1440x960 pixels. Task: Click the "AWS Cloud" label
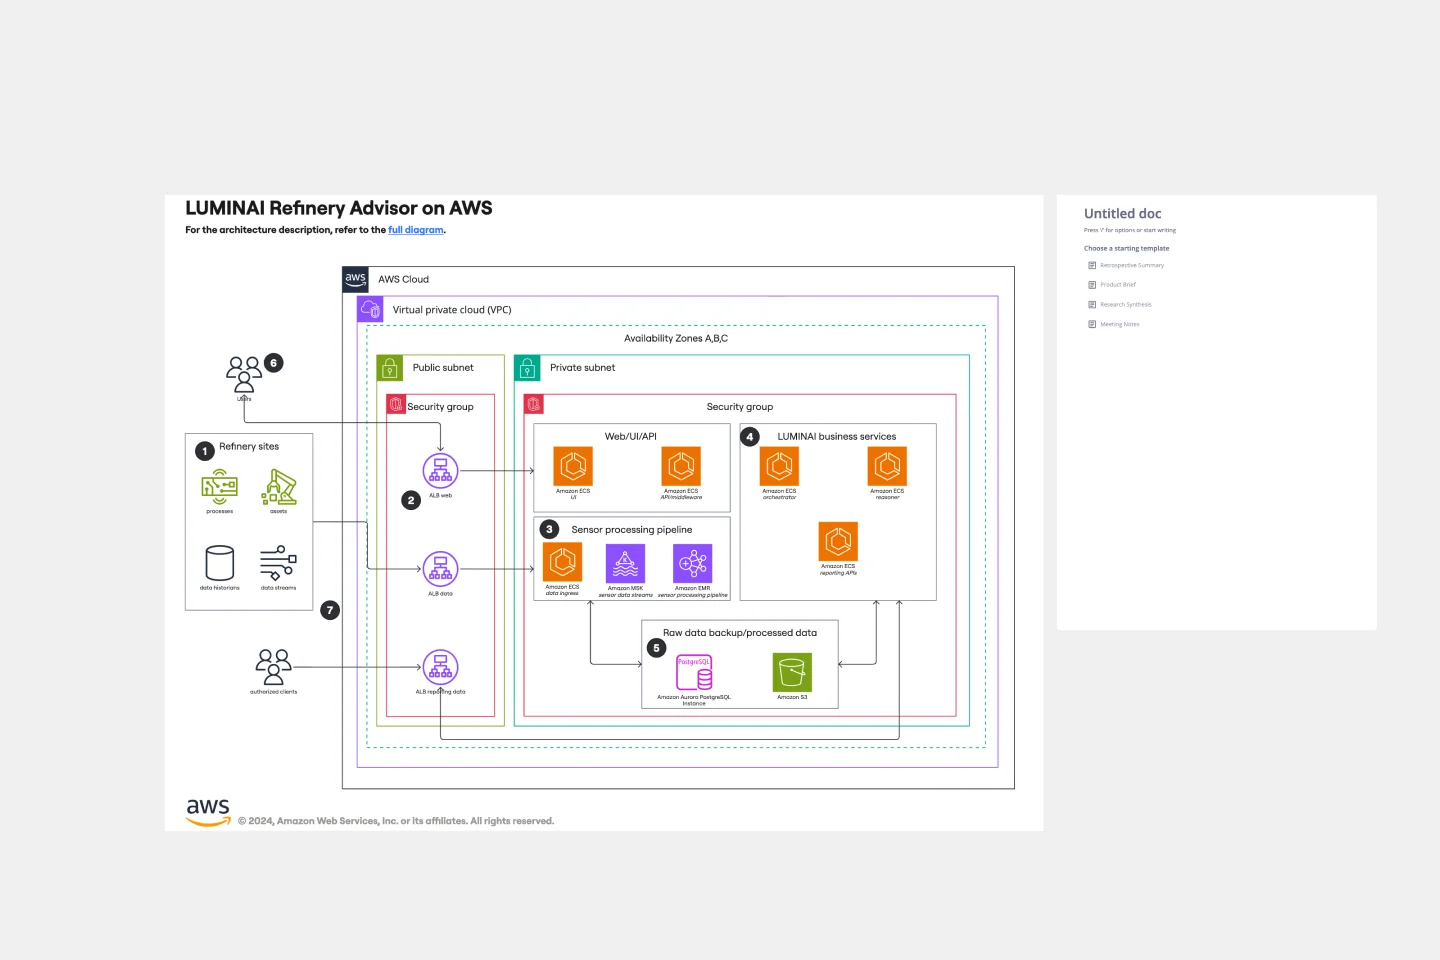click(x=403, y=279)
